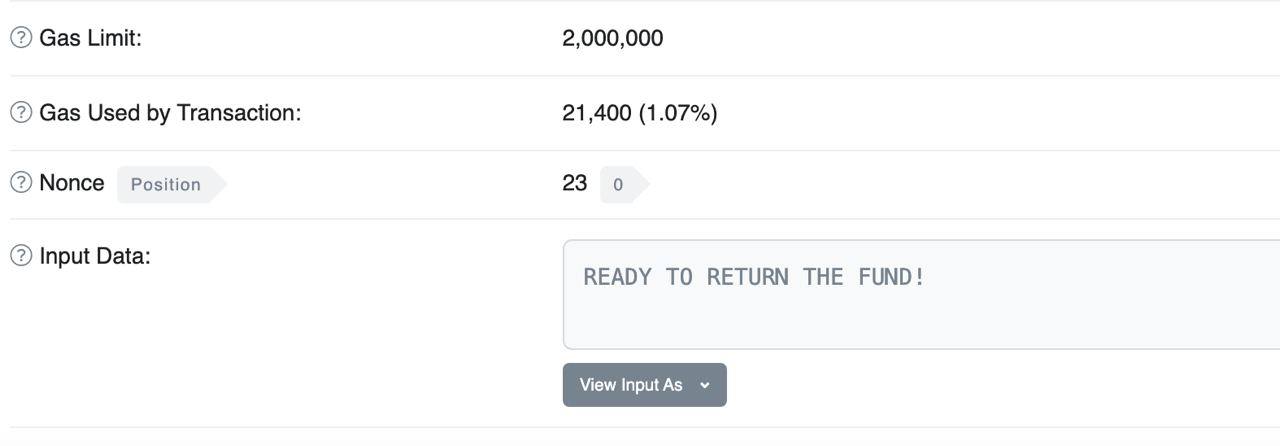This screenshot has height=446, width=1280.
Task: Click the Gas Limit label
Action: point(90,38)
